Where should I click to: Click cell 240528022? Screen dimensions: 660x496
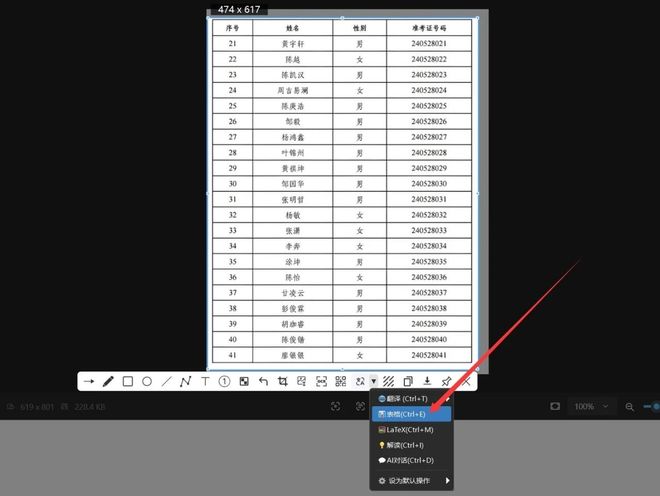click(429, 59)
